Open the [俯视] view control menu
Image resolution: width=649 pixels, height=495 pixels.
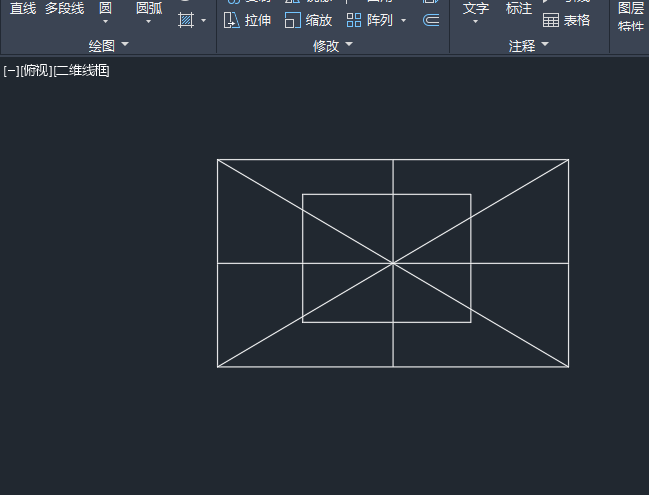[36, 71]
